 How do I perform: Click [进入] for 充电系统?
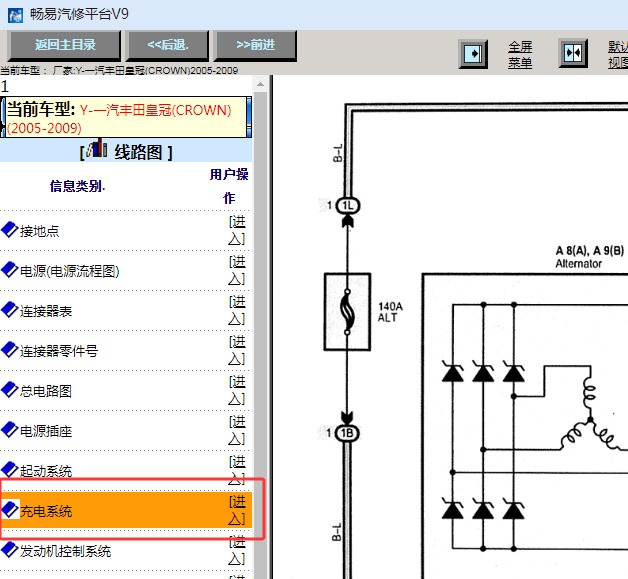coord(237,511)
